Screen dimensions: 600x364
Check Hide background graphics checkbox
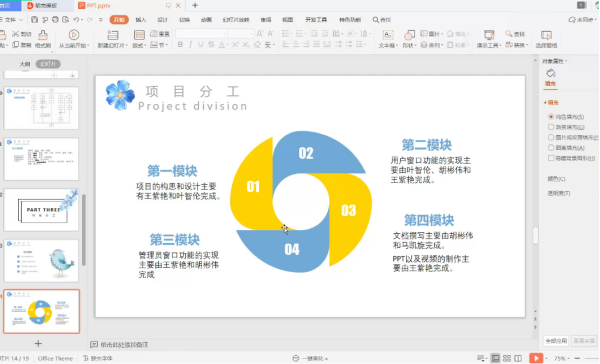pos(551,158)
